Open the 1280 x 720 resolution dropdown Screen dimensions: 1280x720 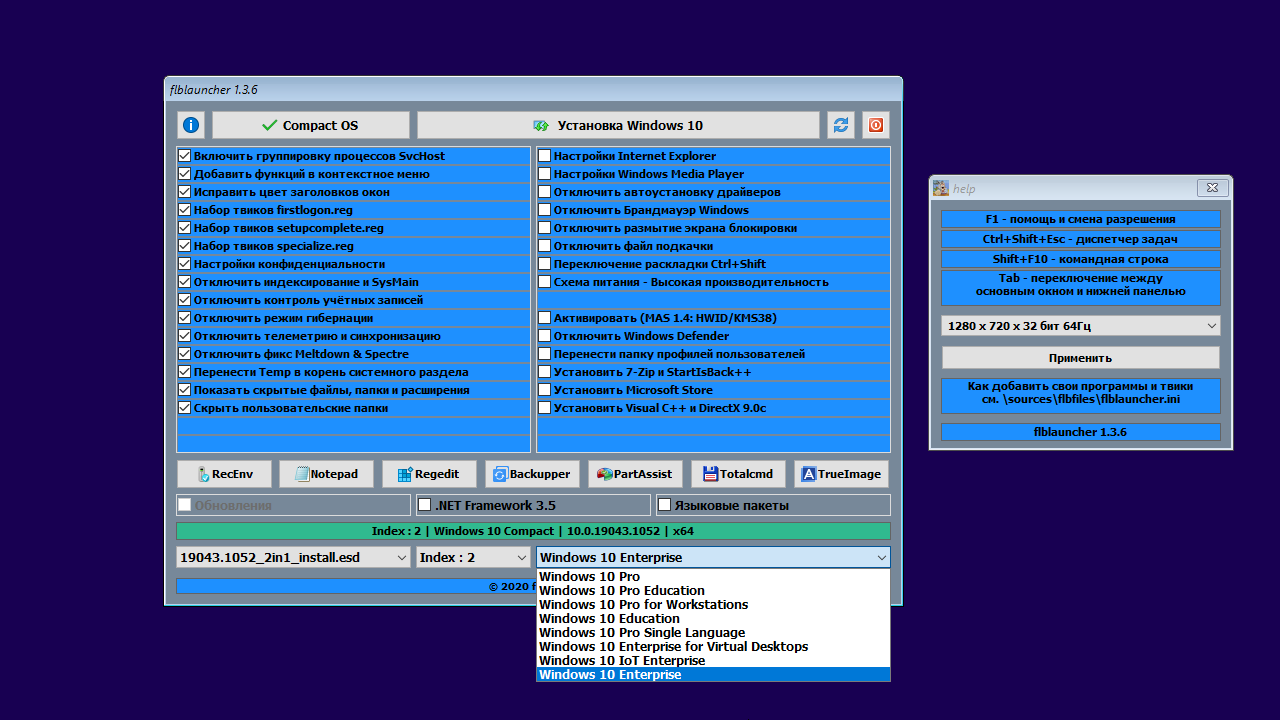click(1080, 326)
